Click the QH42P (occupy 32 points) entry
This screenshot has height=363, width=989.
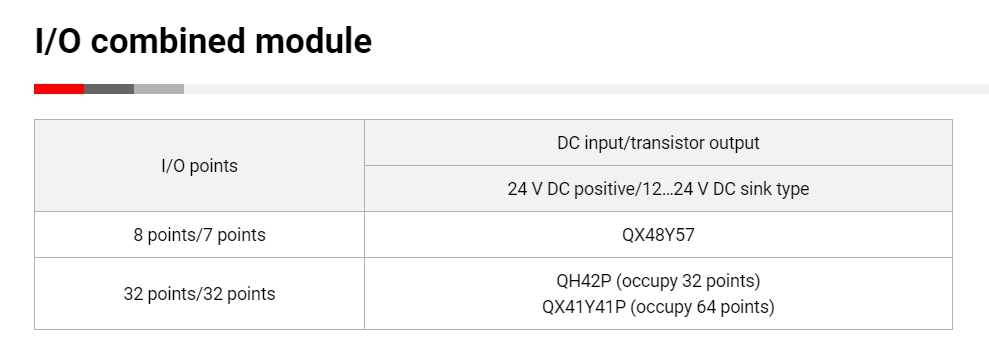[x=658, y=280]
